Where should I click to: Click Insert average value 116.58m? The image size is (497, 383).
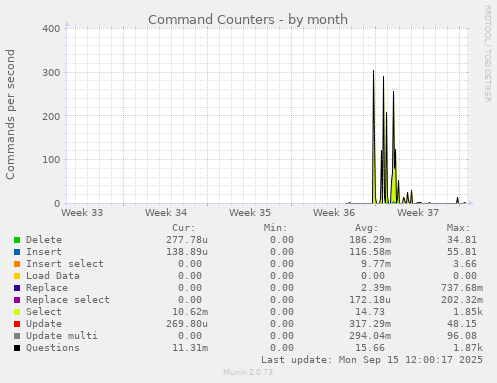point(370,252)
